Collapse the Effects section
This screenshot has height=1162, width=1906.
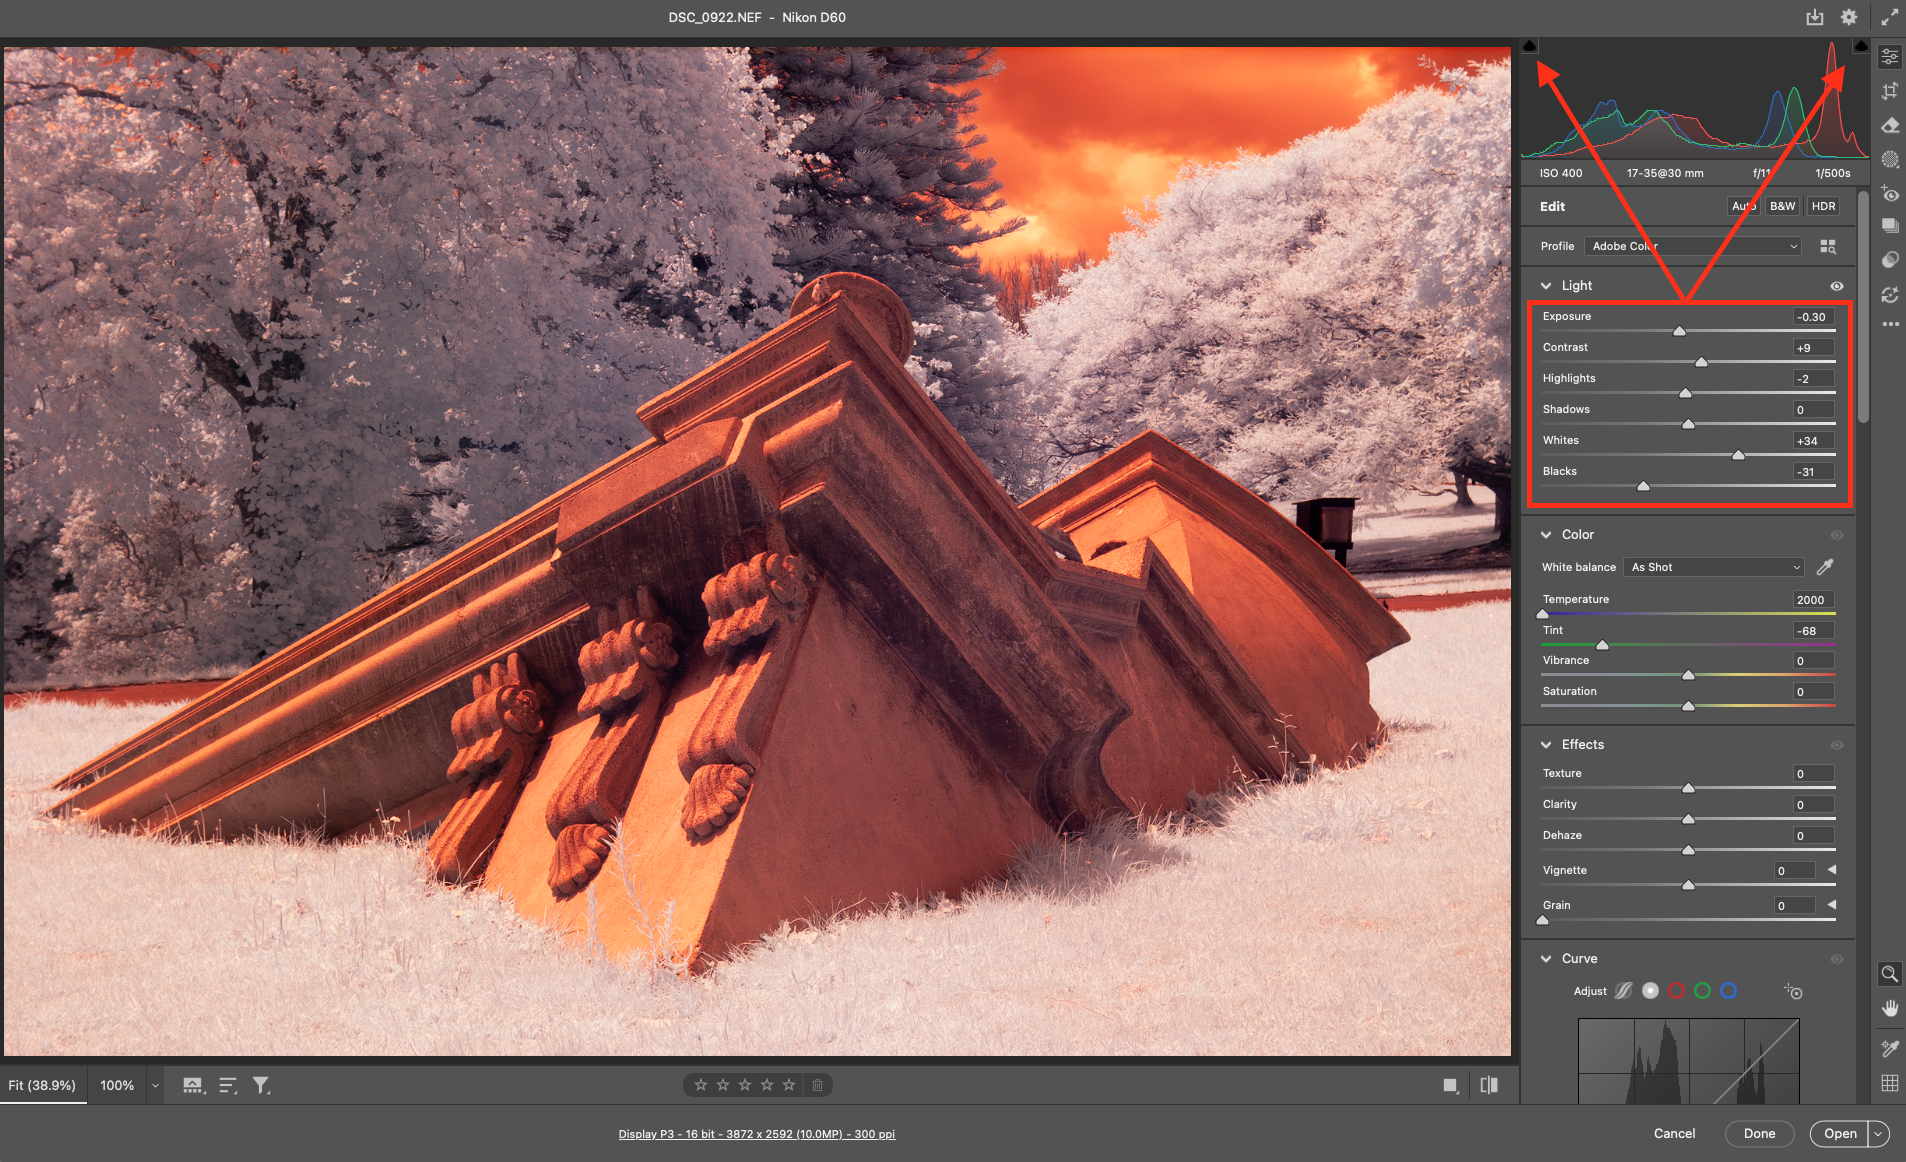pos(1546,745)
